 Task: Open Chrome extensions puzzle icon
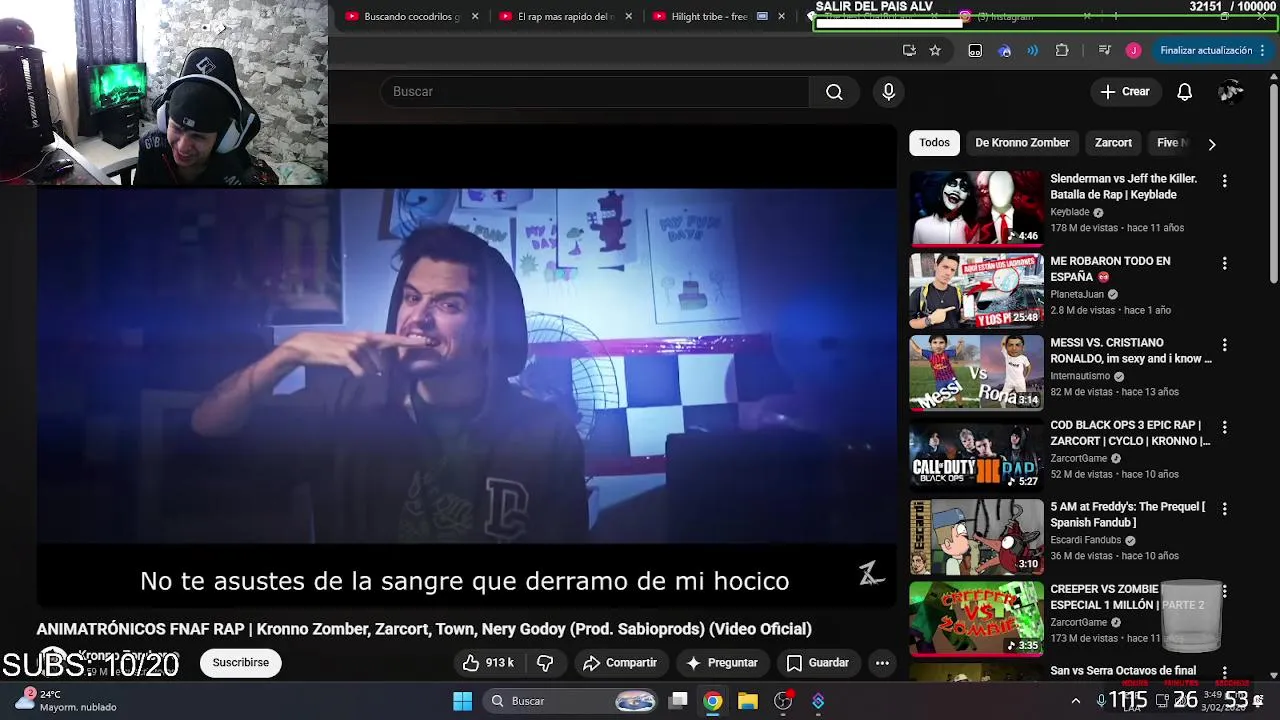coord(1062,51)
